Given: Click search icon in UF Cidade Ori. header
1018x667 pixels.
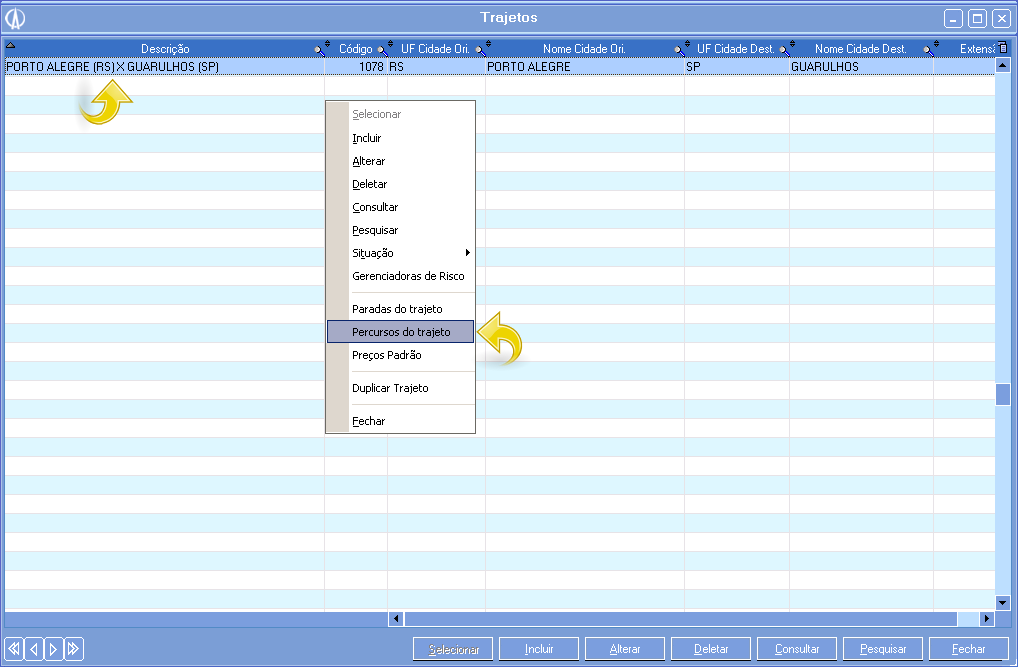Looking at the screenshot, I should (480, 49).
